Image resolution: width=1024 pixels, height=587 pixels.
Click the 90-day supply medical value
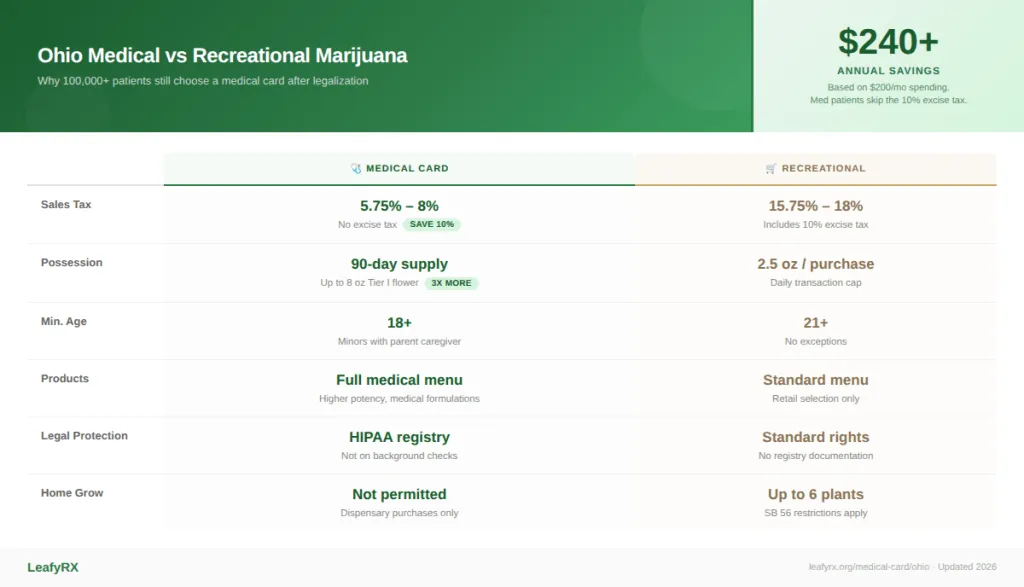point(399,264)
